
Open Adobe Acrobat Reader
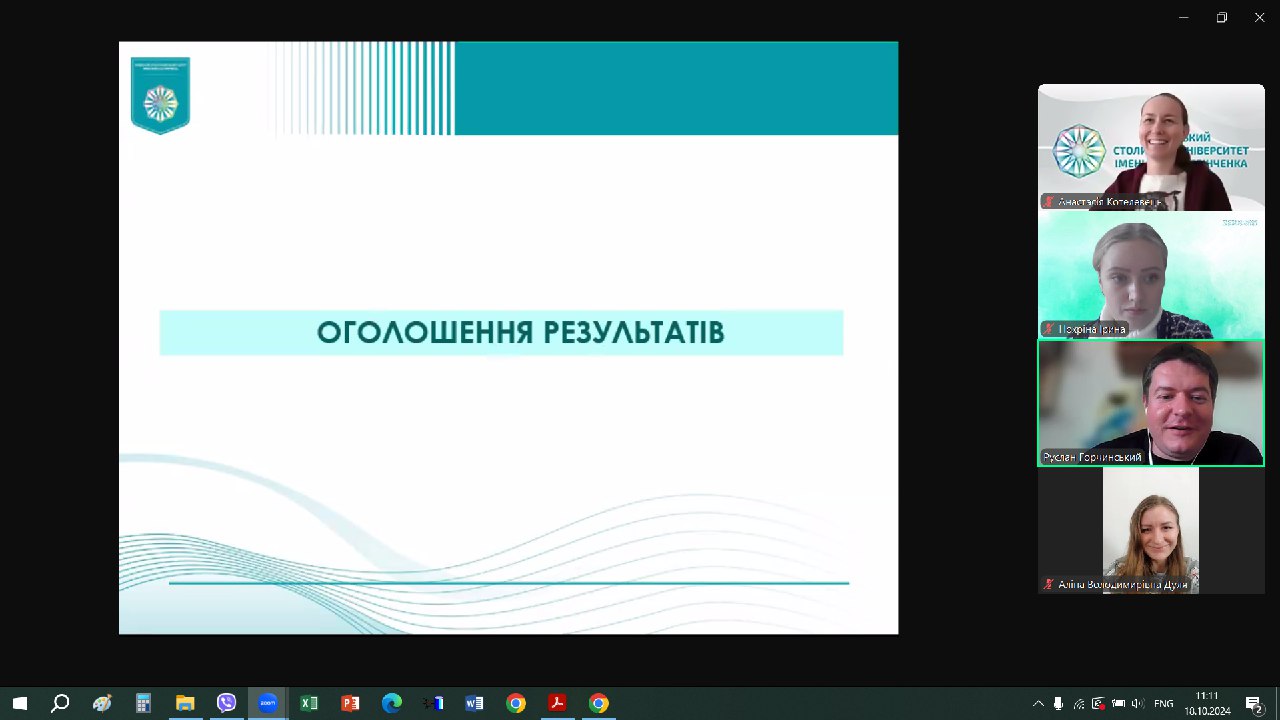[557, 704]
